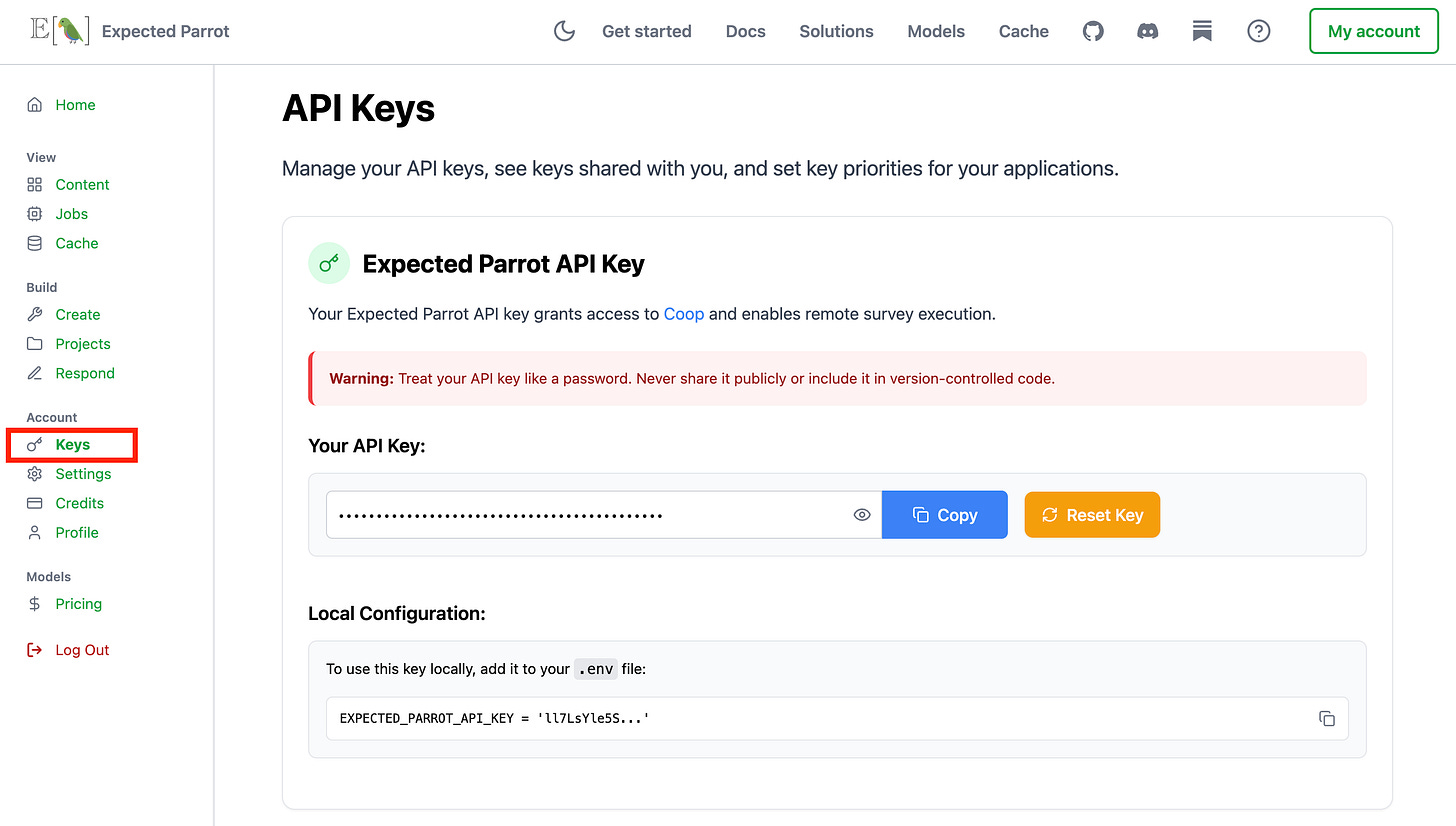
Task: Follow the Coop hyperlink
Action: pyautogui.click(x=684, y=314)
